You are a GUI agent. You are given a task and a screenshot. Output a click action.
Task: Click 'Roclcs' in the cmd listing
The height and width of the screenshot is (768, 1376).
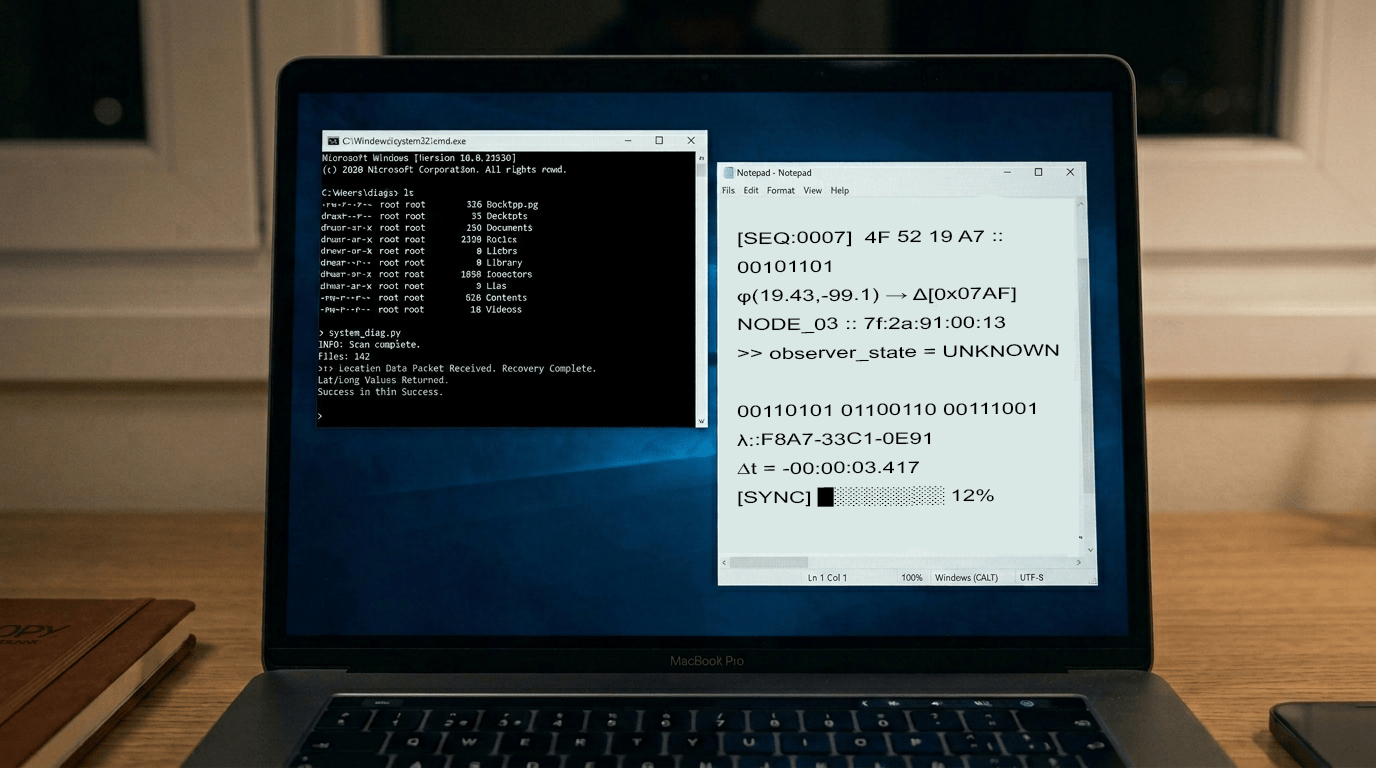(502, 240)
